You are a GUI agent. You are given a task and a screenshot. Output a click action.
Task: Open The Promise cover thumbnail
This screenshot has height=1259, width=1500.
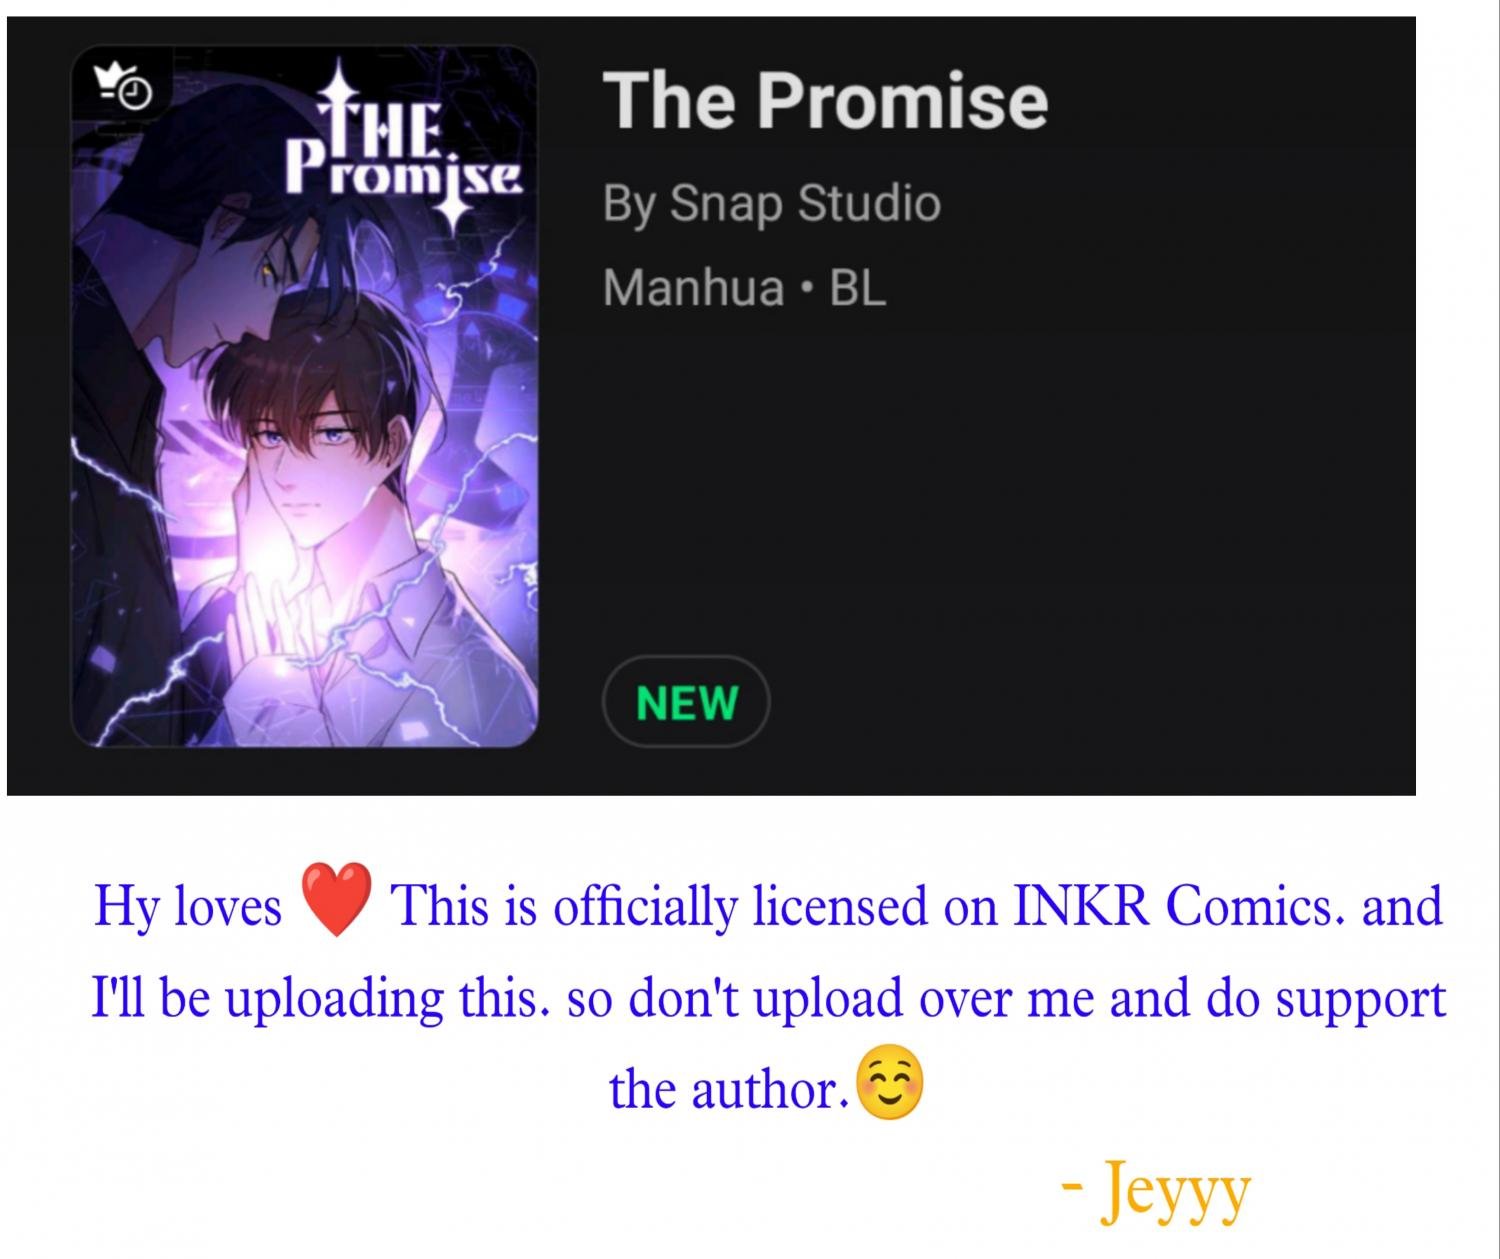[305, 396]
